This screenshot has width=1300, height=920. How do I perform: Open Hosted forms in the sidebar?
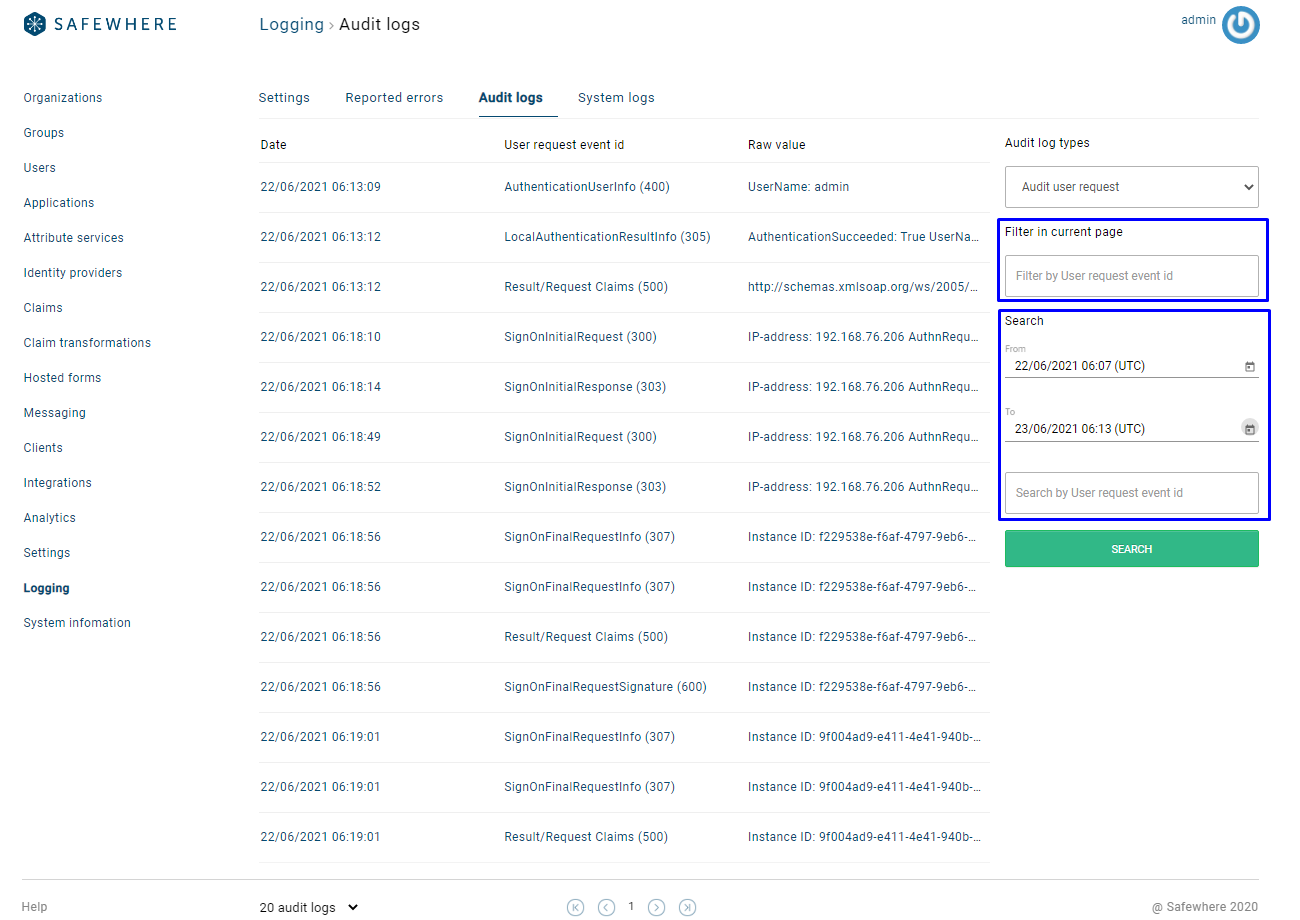point(62,378)
